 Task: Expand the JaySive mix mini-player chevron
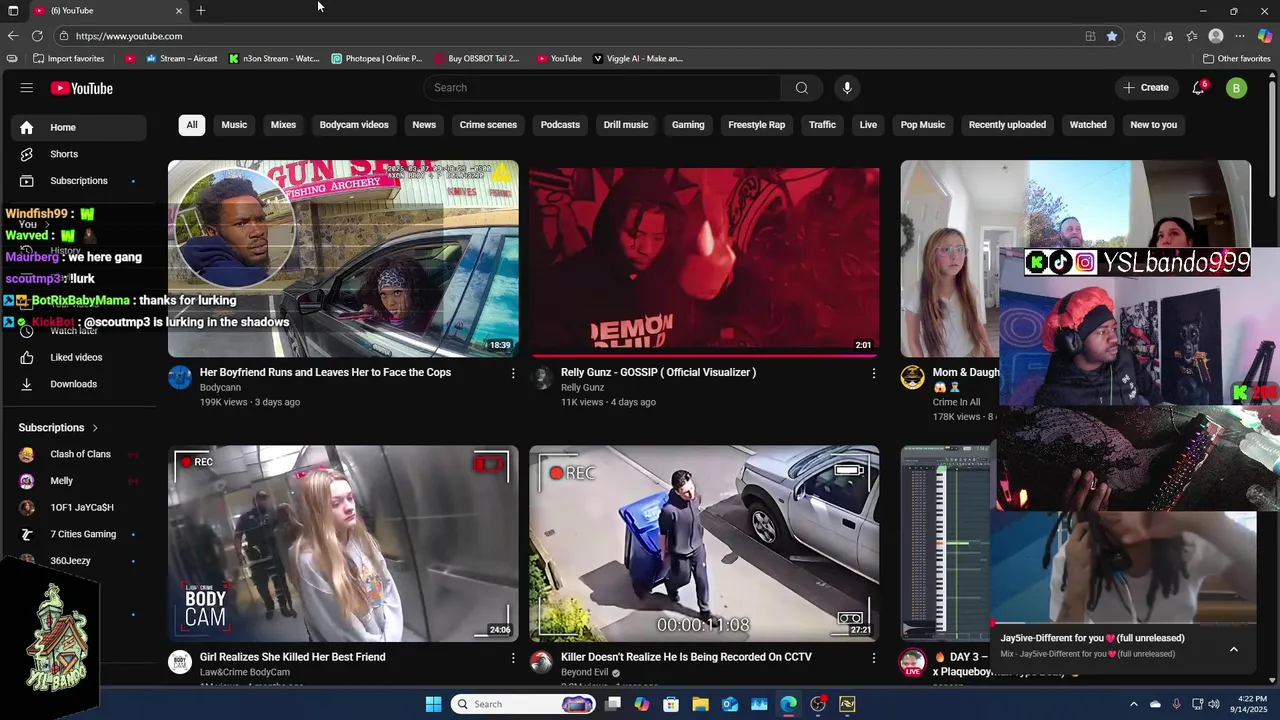[x=1234, y=649]
